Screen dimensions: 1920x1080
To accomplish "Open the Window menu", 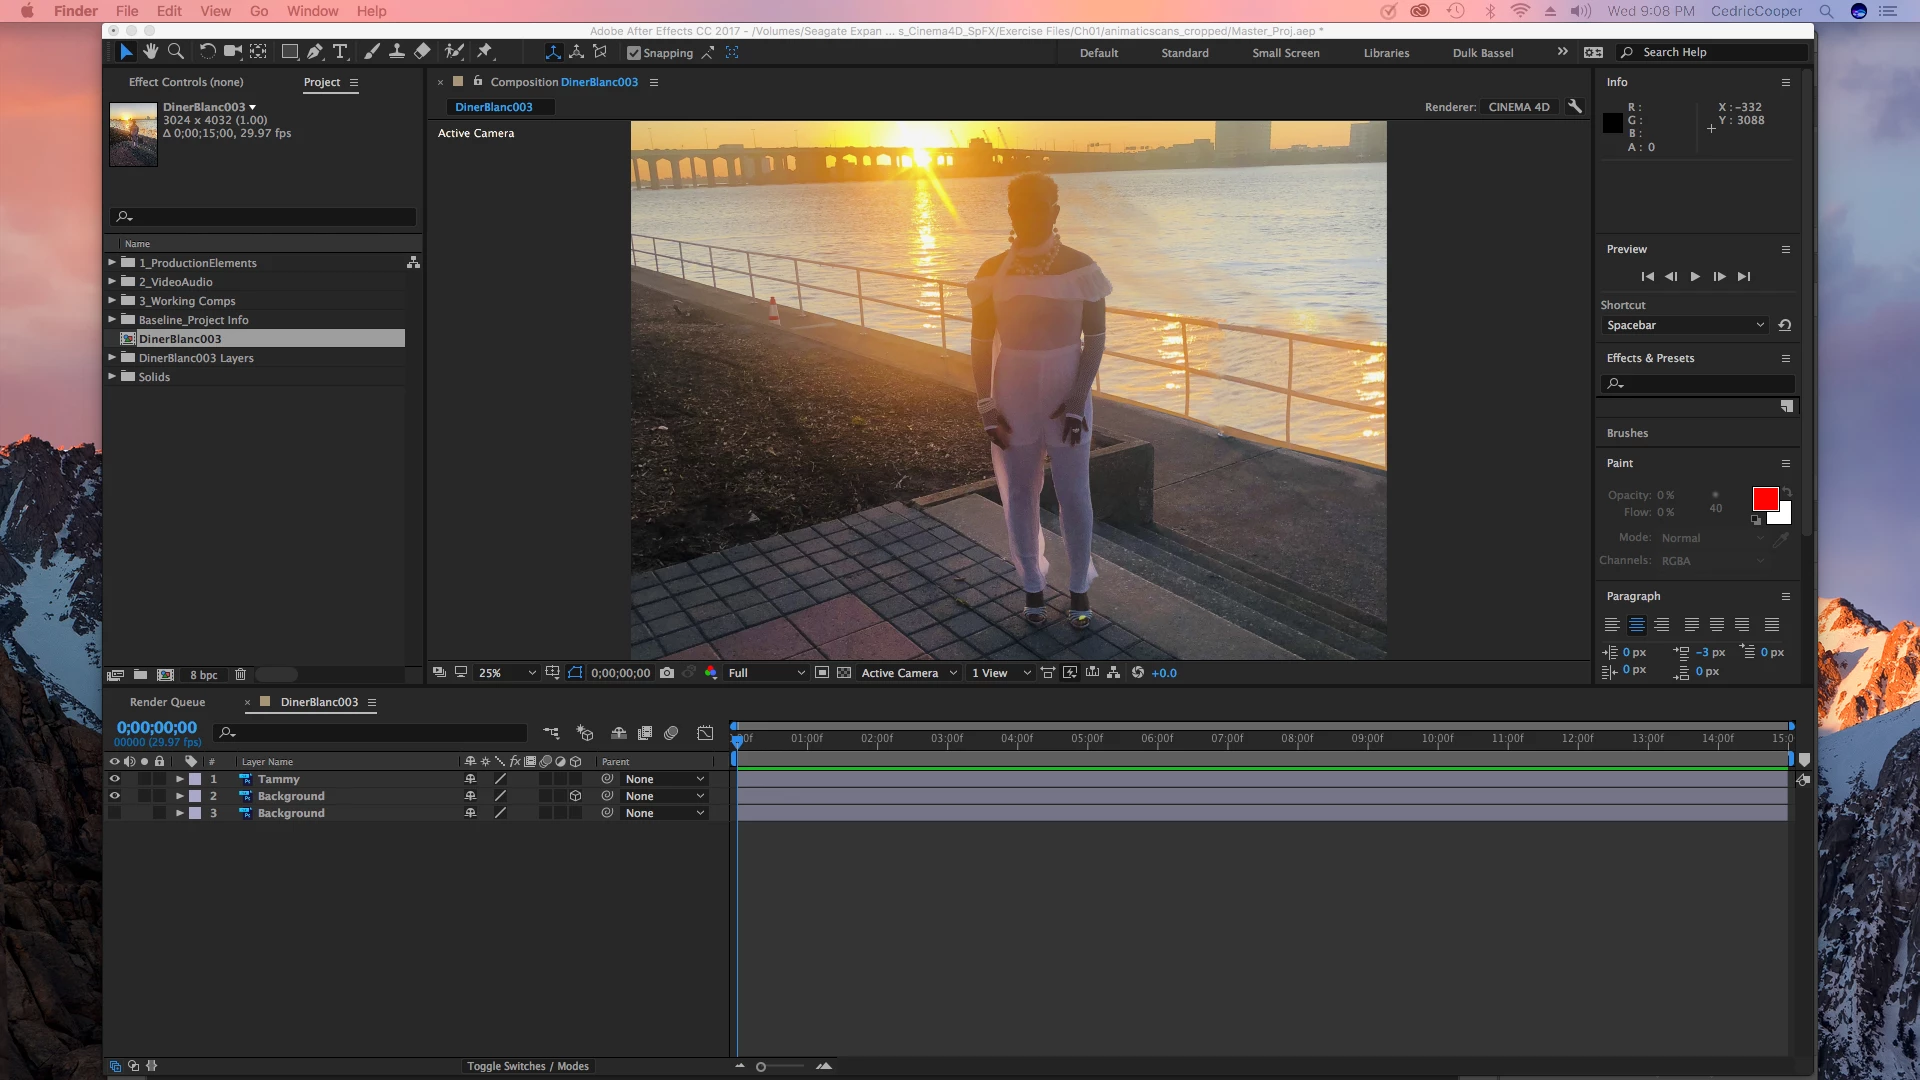I will pos(312,11).
